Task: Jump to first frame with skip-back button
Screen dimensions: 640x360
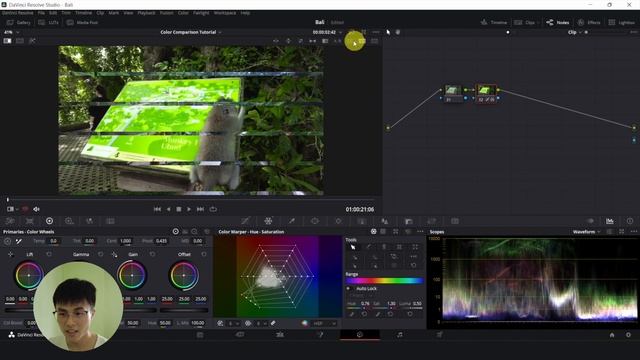Action: coord(157,209)
